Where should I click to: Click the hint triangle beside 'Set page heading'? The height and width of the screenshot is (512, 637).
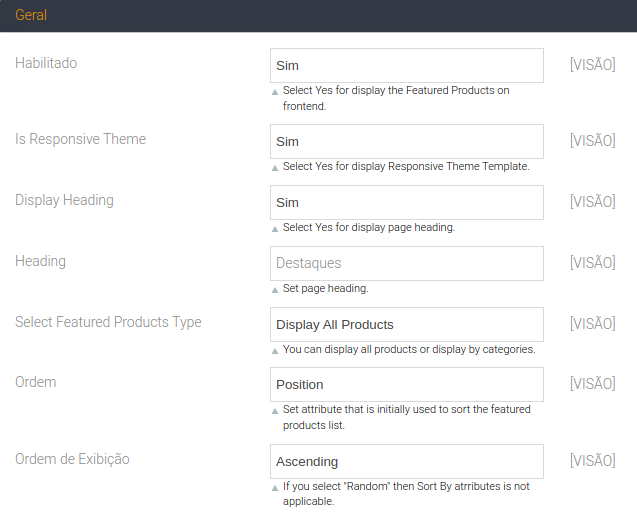coord(275,289)
